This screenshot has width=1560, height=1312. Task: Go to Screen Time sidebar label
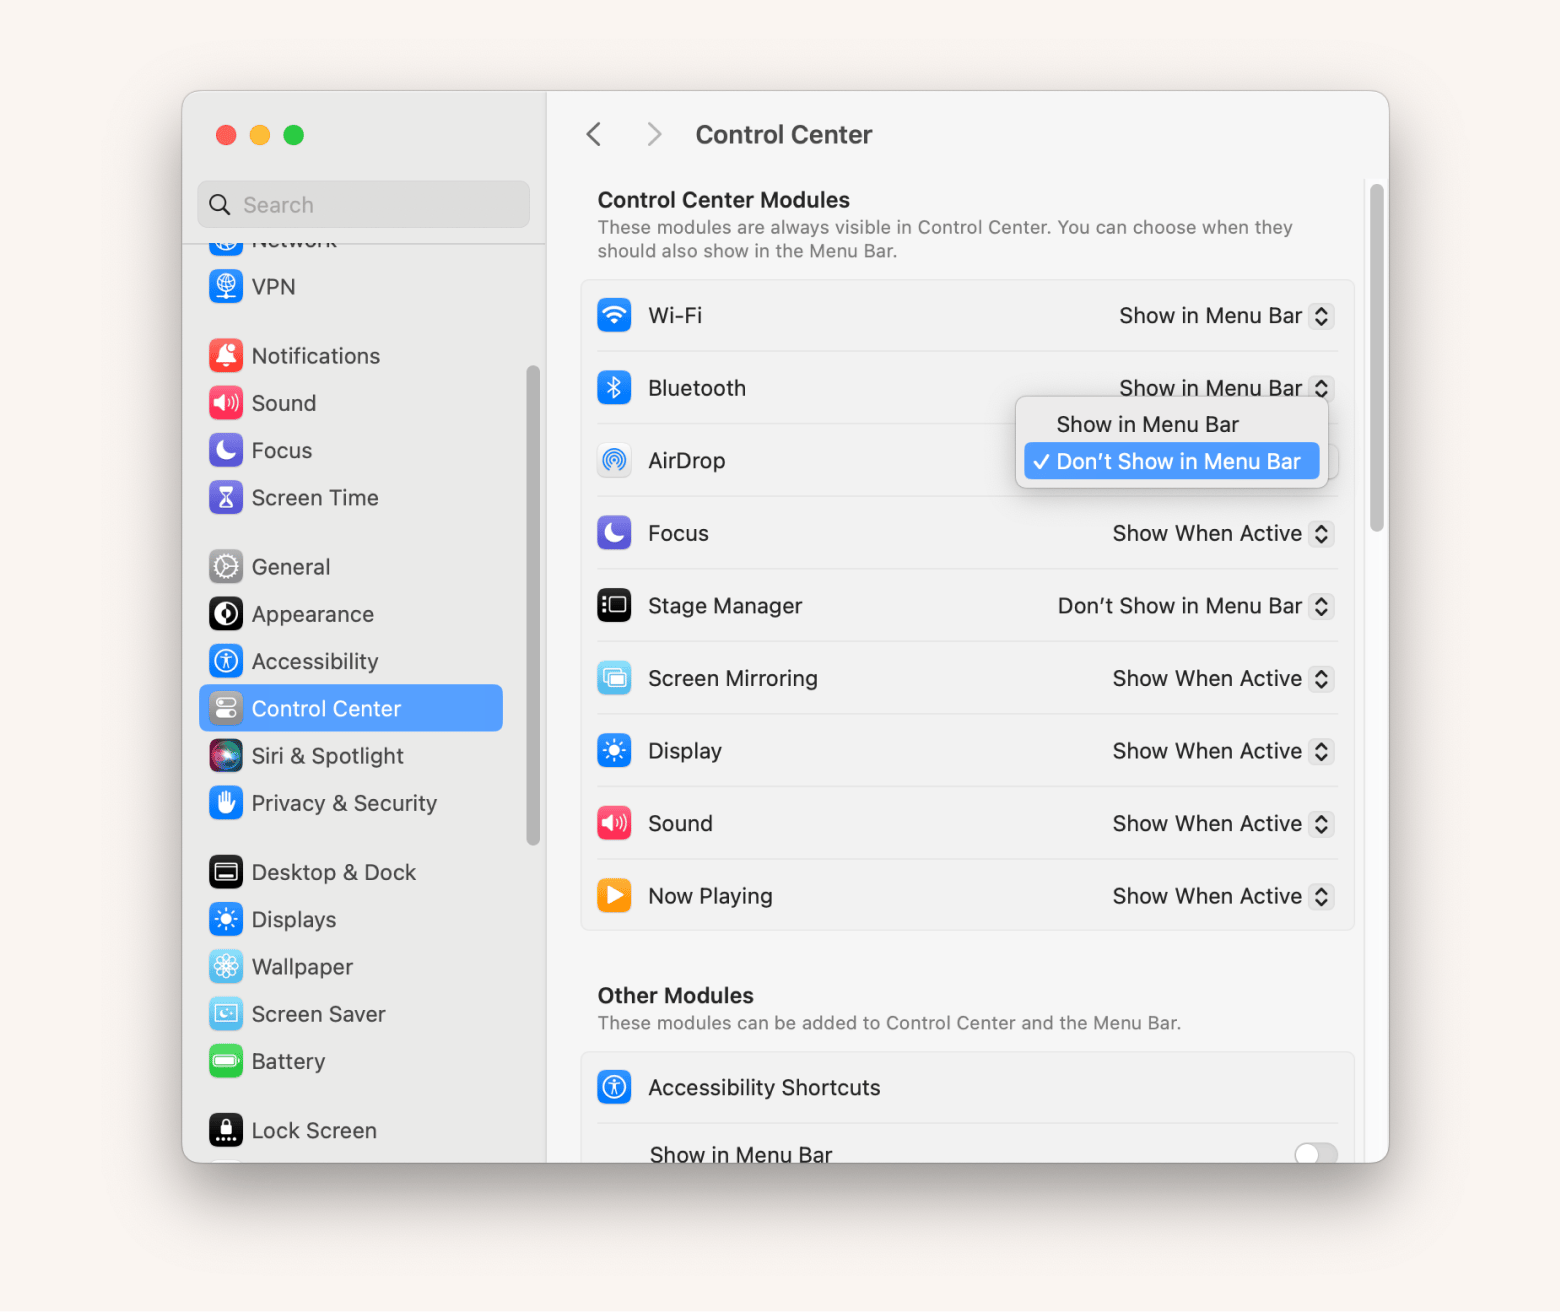315,498
